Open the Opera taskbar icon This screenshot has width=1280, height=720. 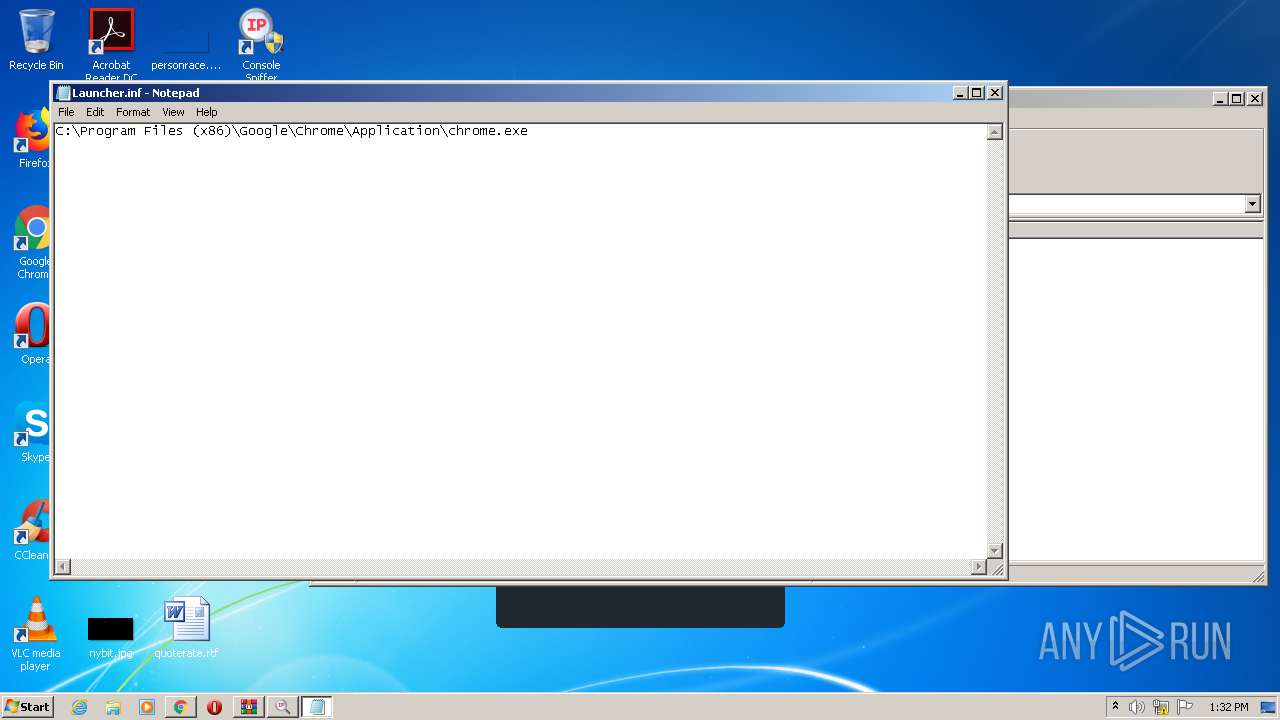coord(214,707)
